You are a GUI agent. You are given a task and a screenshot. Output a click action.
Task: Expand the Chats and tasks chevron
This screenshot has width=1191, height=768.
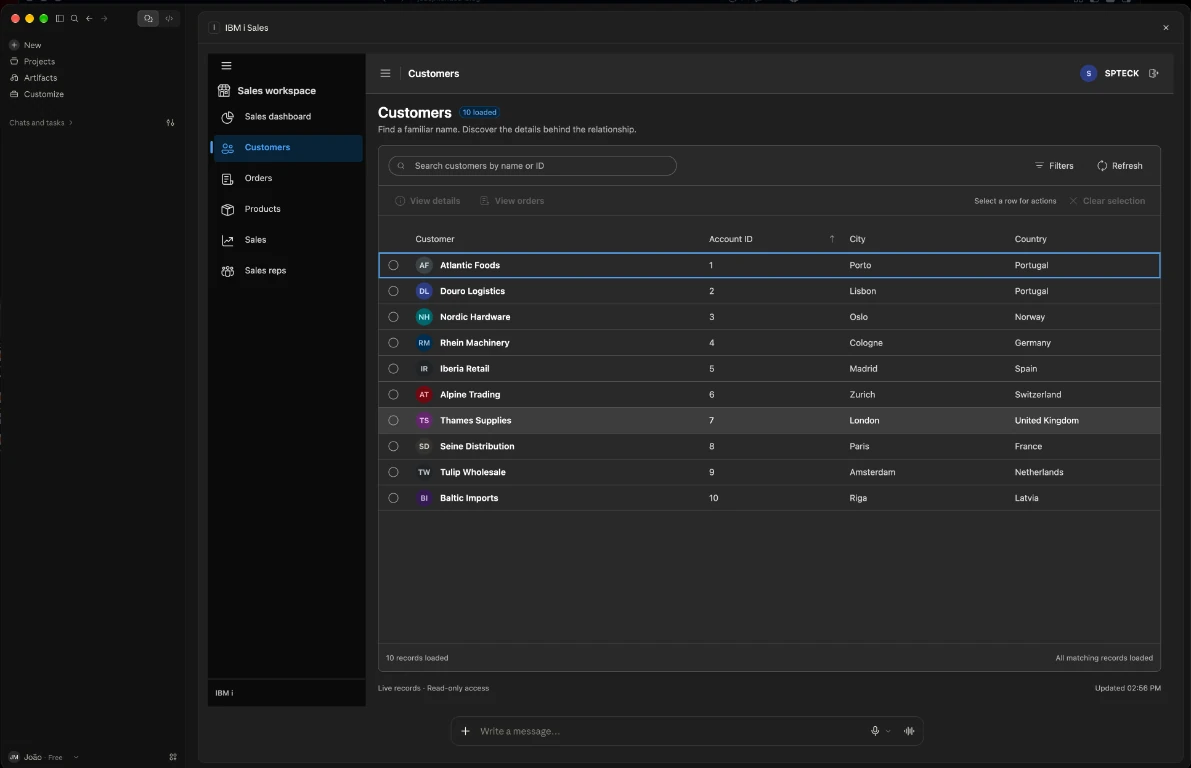tap(71, 122)
